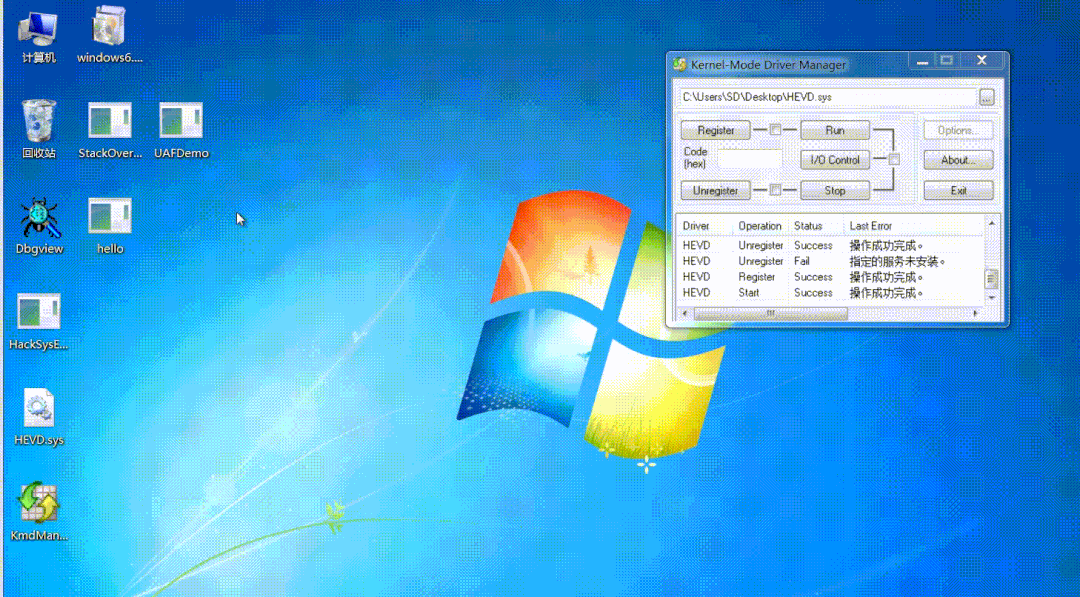Click the I/O Control button
Viewport: 1080px width, 597px height.
coord(835,160)
